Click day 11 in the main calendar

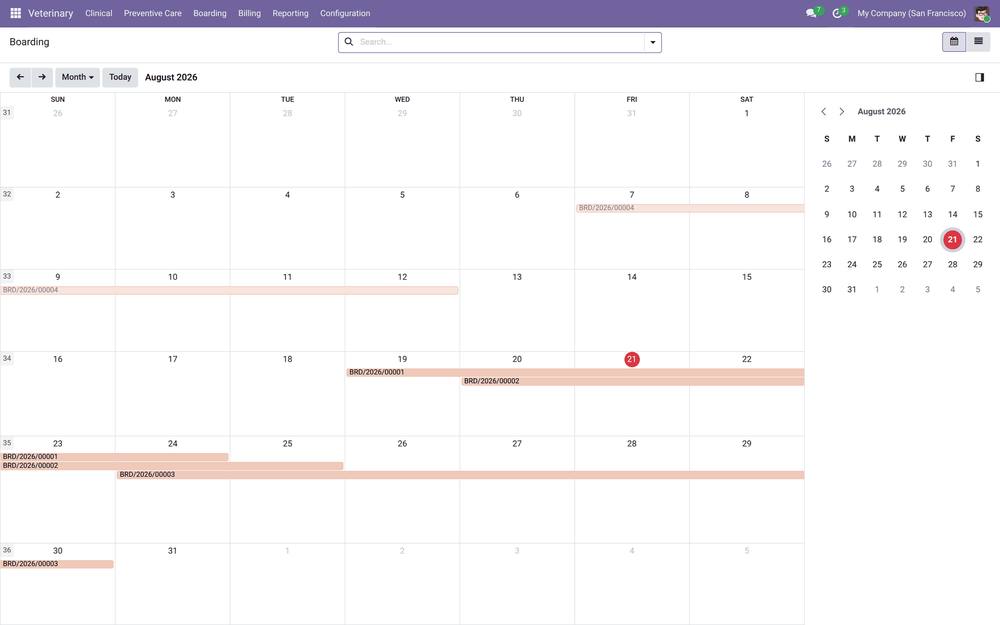287,277
